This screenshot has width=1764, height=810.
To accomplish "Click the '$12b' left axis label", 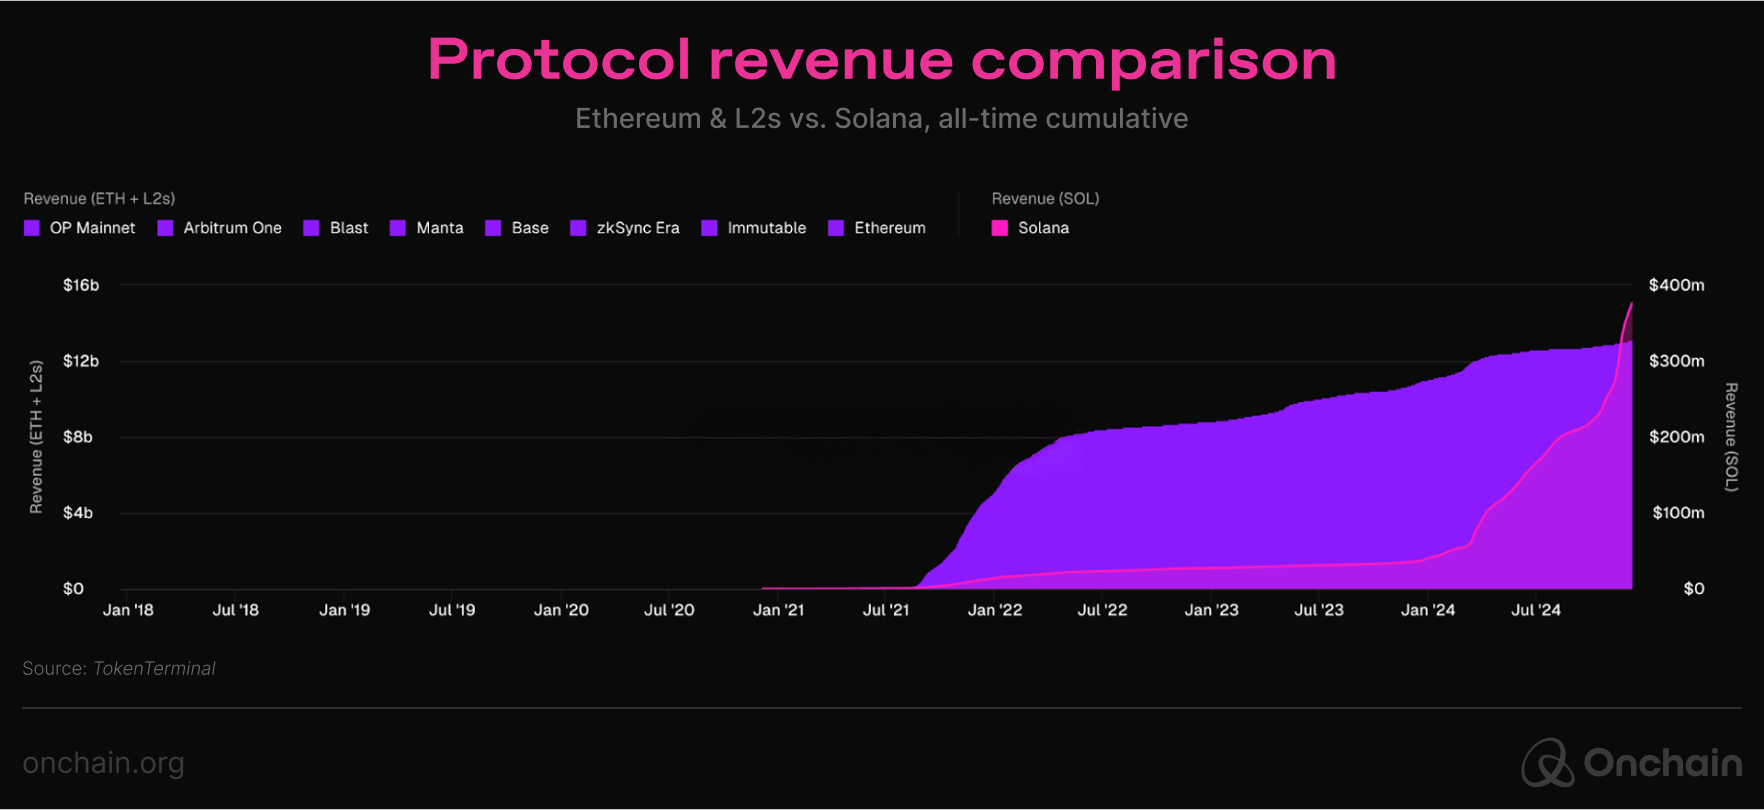I will [x=81, y=361].
